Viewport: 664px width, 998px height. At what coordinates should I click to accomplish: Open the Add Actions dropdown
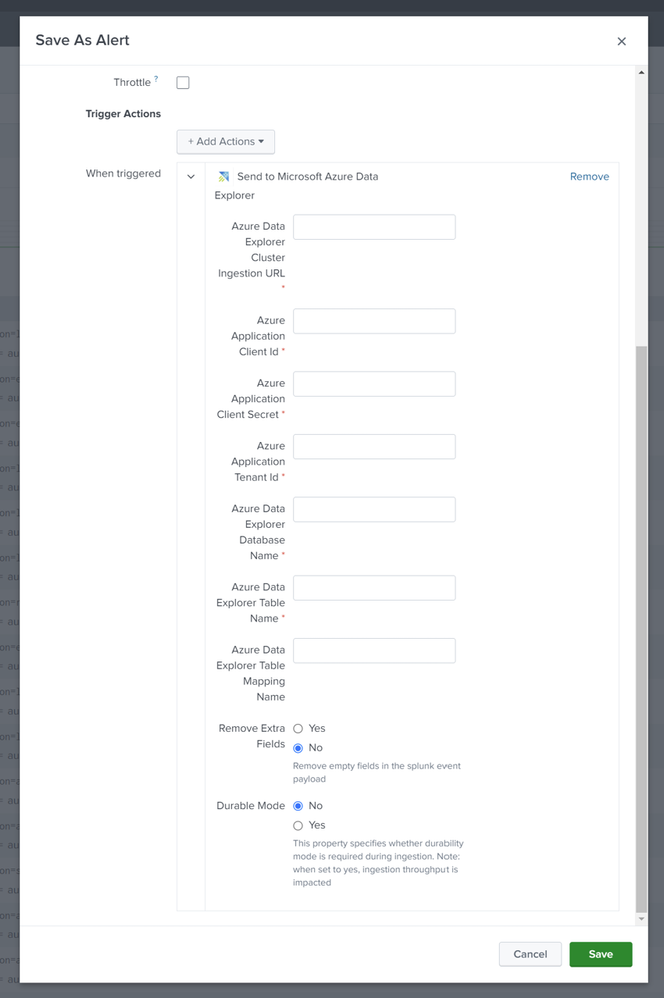pyautogui.click(x=226, y=142)
